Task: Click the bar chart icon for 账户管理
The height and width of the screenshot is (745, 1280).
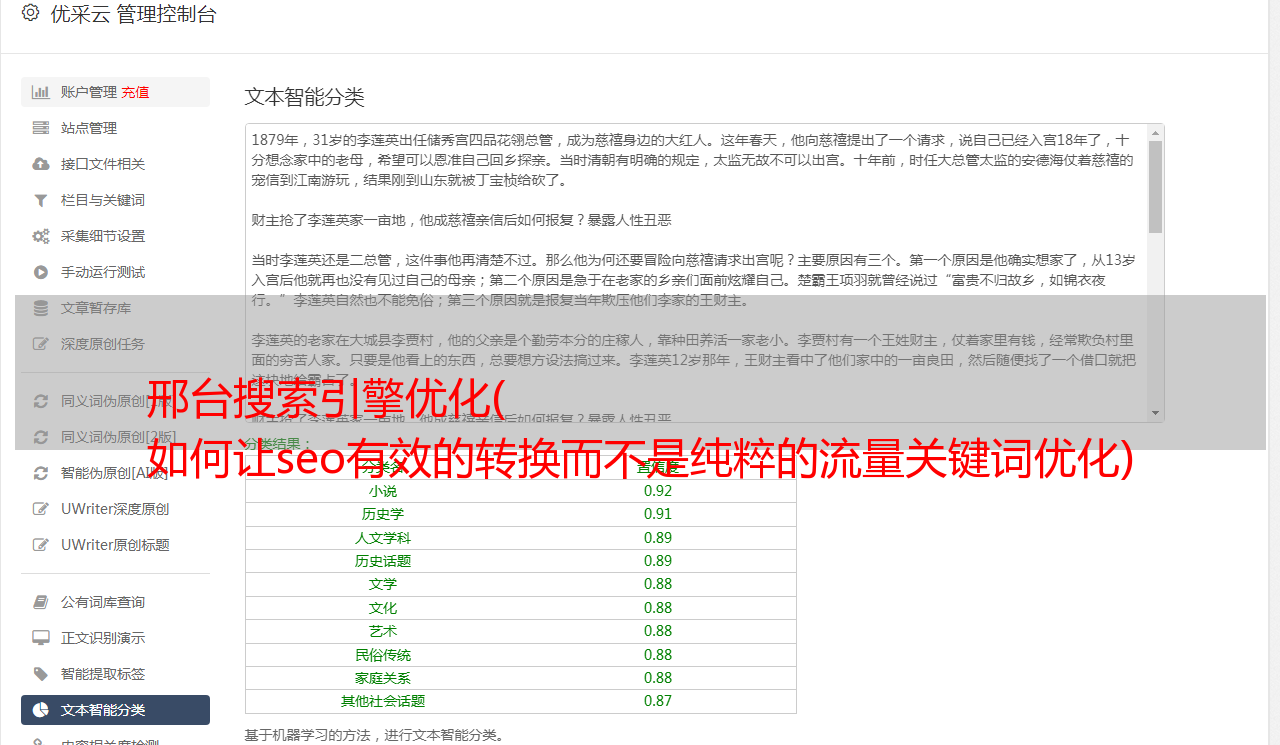Action: coord(41,92)
